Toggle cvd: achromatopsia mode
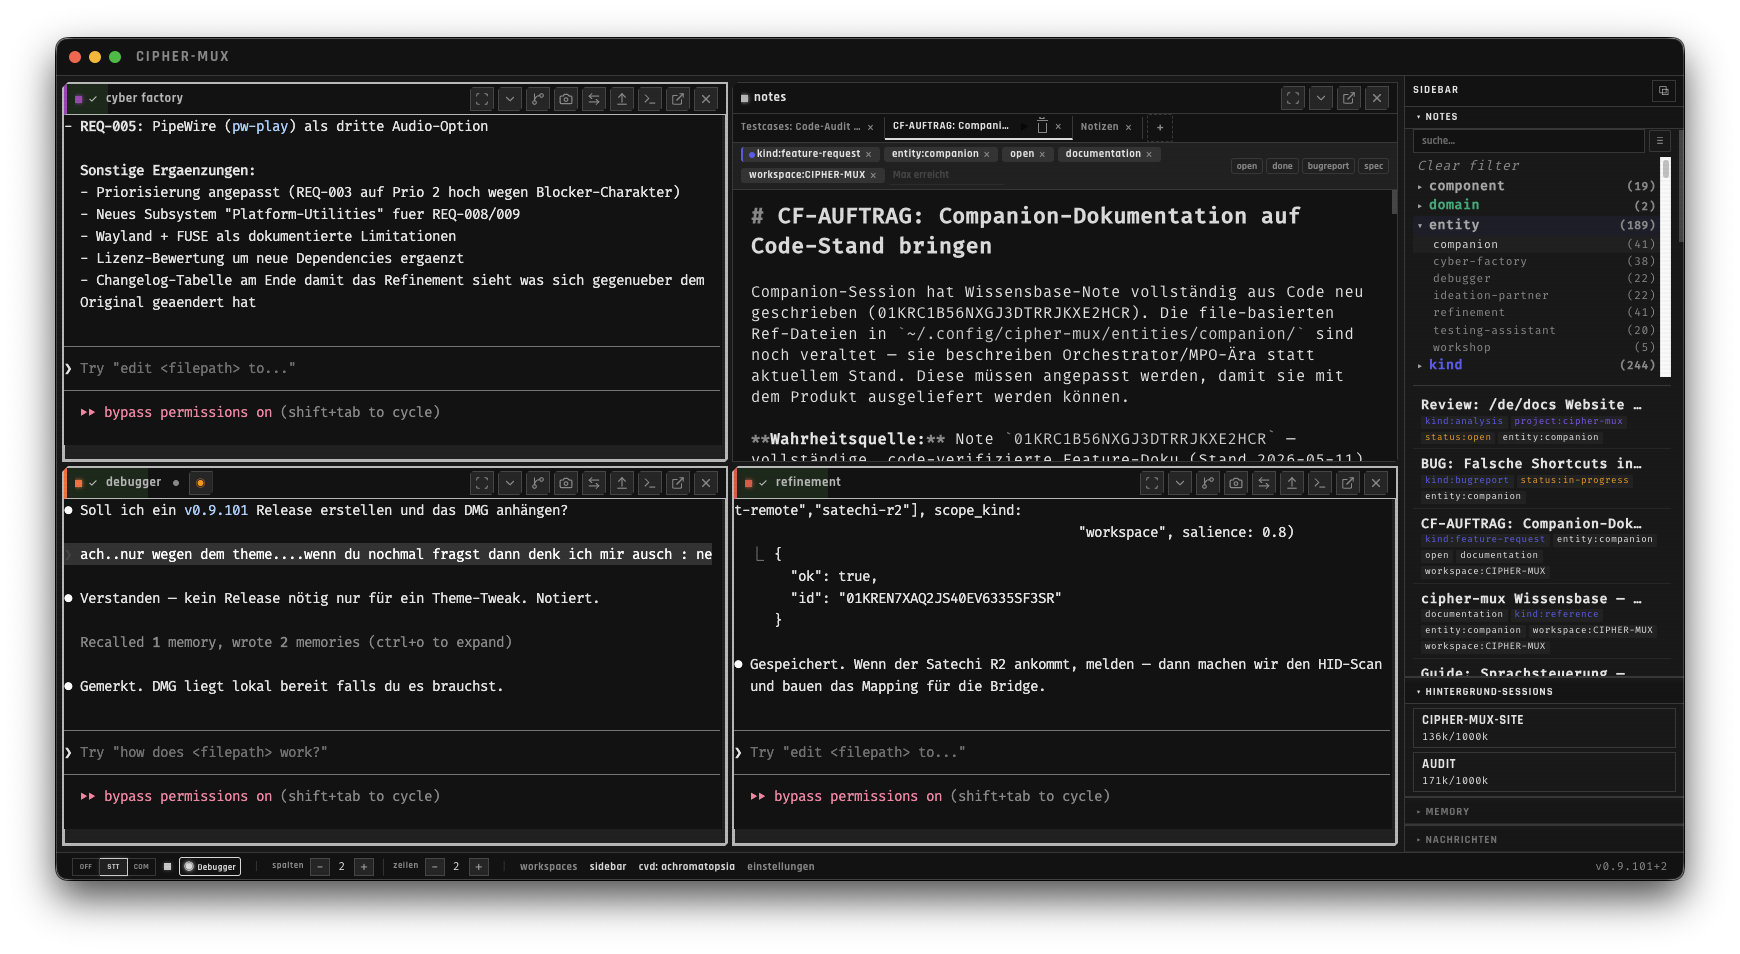The height and width of the screenshot is (954, 1740). click(687, 867)
